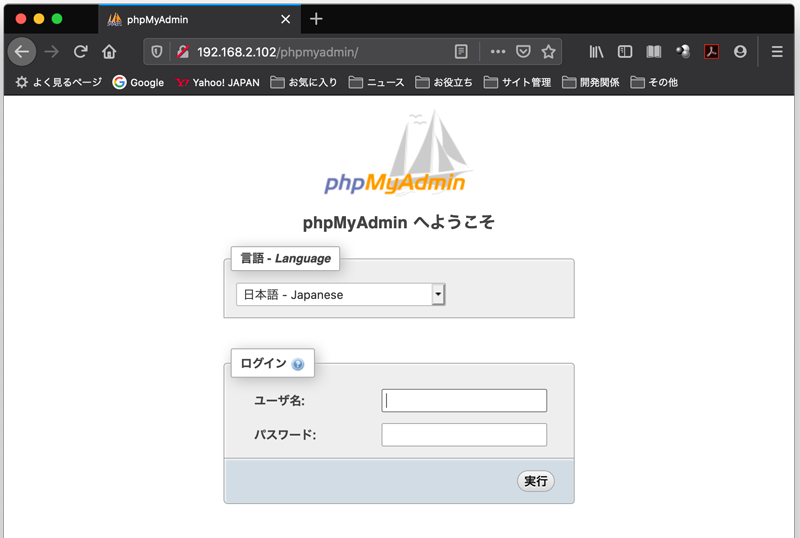Click the yellow macOS minimize button

point(39,19)
